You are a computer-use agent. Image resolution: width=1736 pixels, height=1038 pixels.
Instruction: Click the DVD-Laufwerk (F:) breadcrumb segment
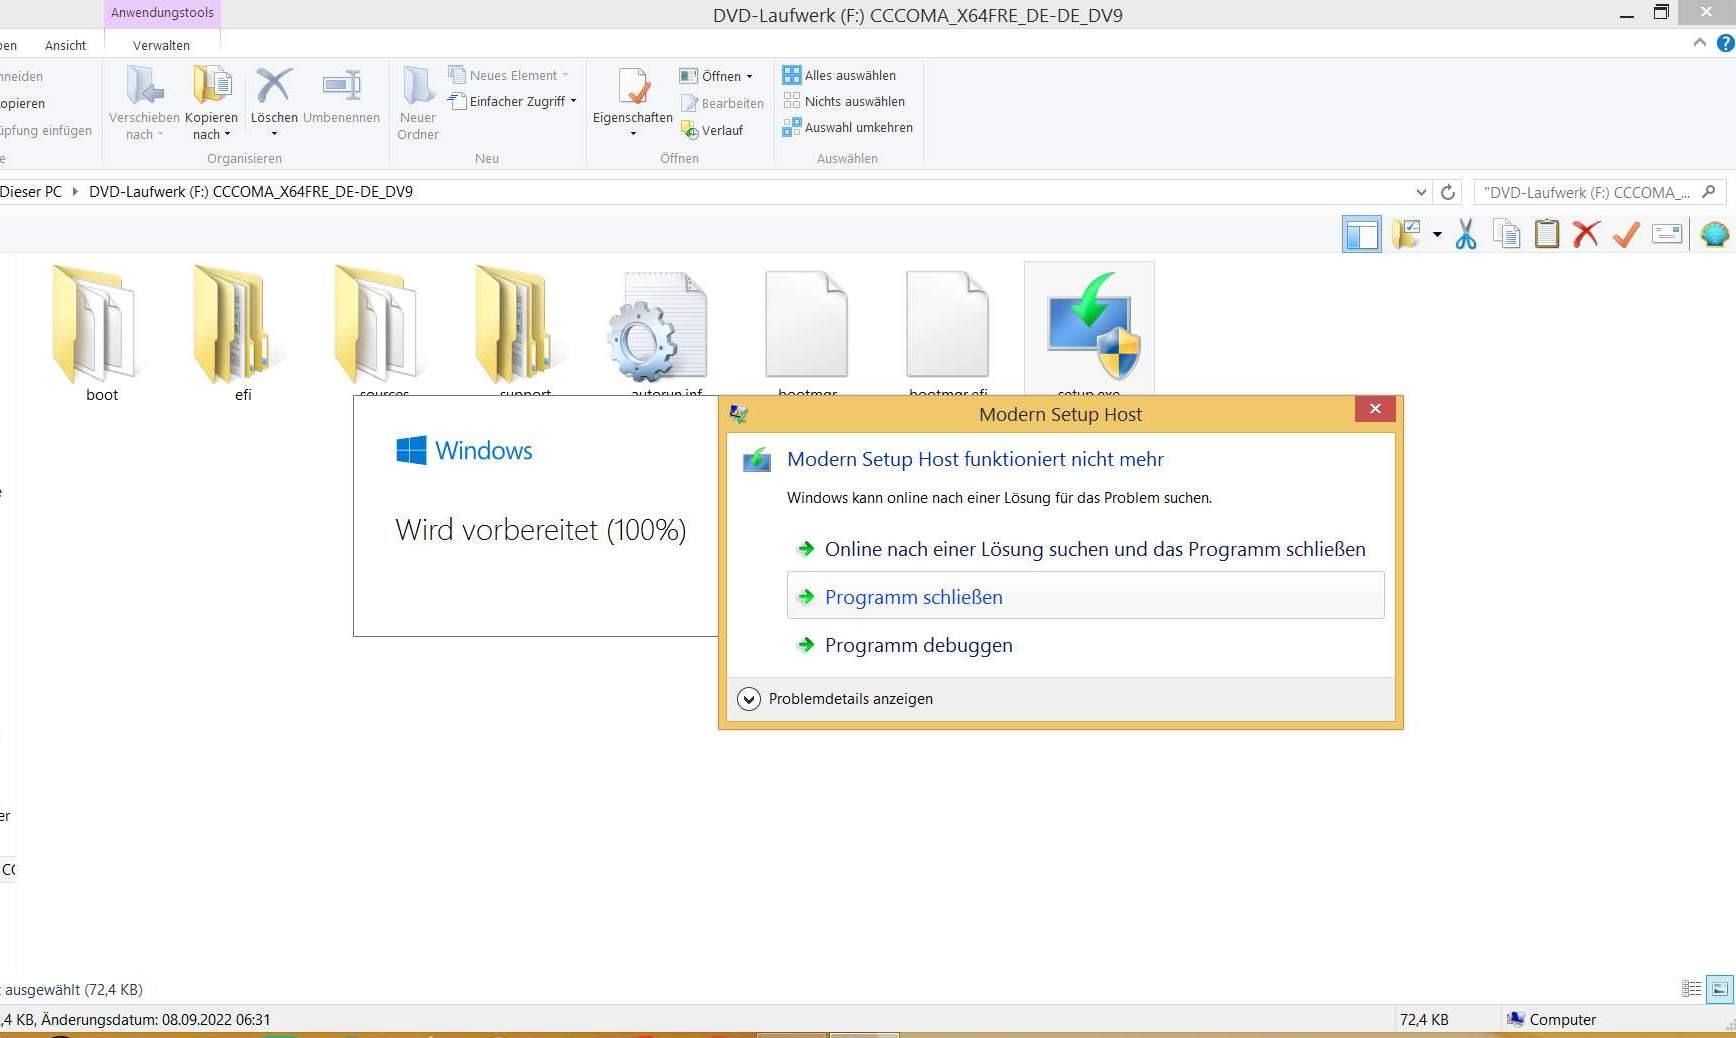[x=251, y=192]
